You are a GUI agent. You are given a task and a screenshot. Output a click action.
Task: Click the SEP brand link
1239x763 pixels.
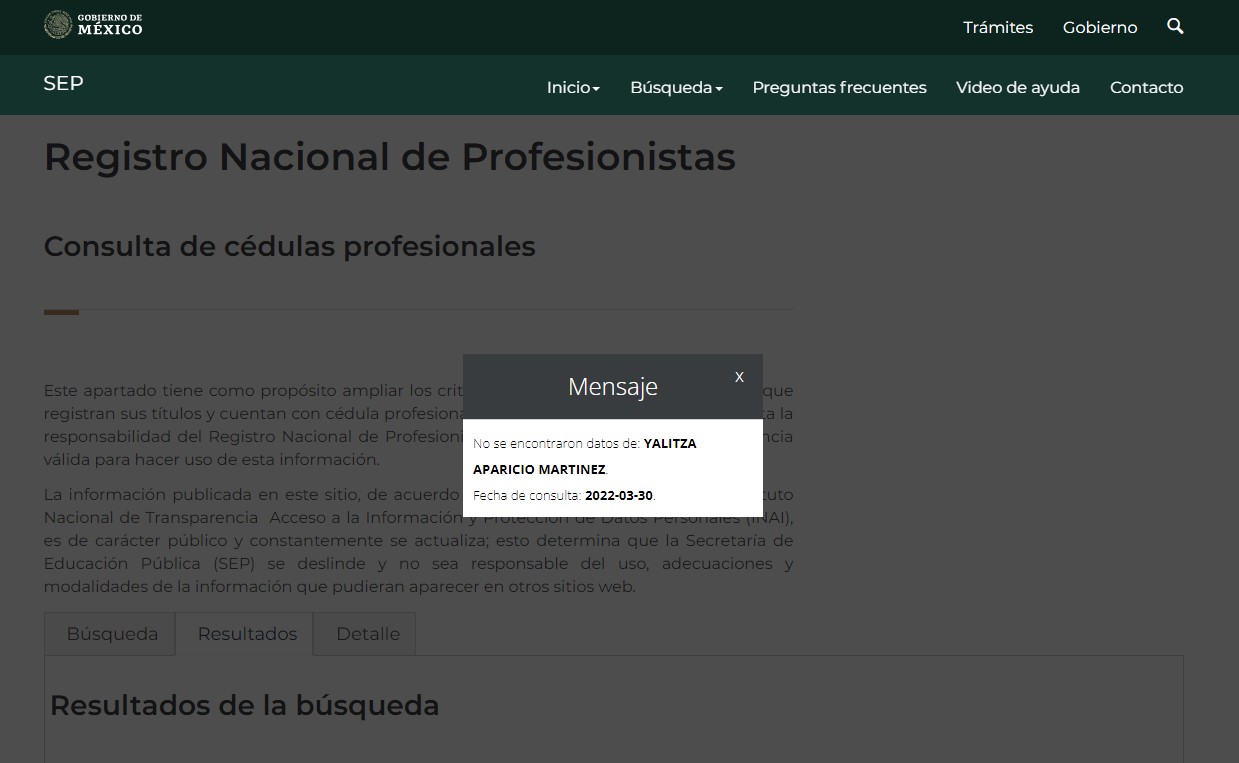point(63,83)
